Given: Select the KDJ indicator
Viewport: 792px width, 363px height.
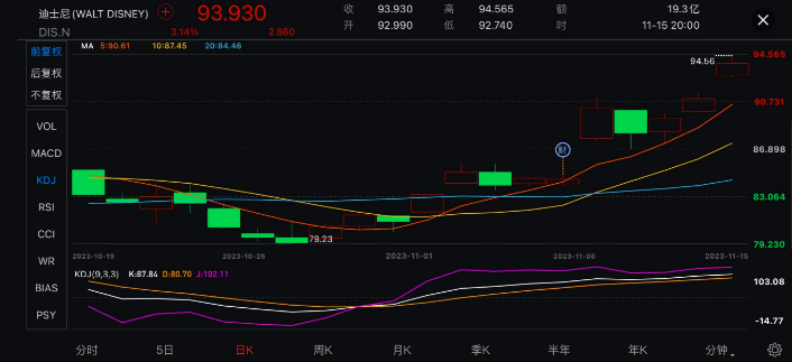Looking at the screenshot, I should point(46,180).
